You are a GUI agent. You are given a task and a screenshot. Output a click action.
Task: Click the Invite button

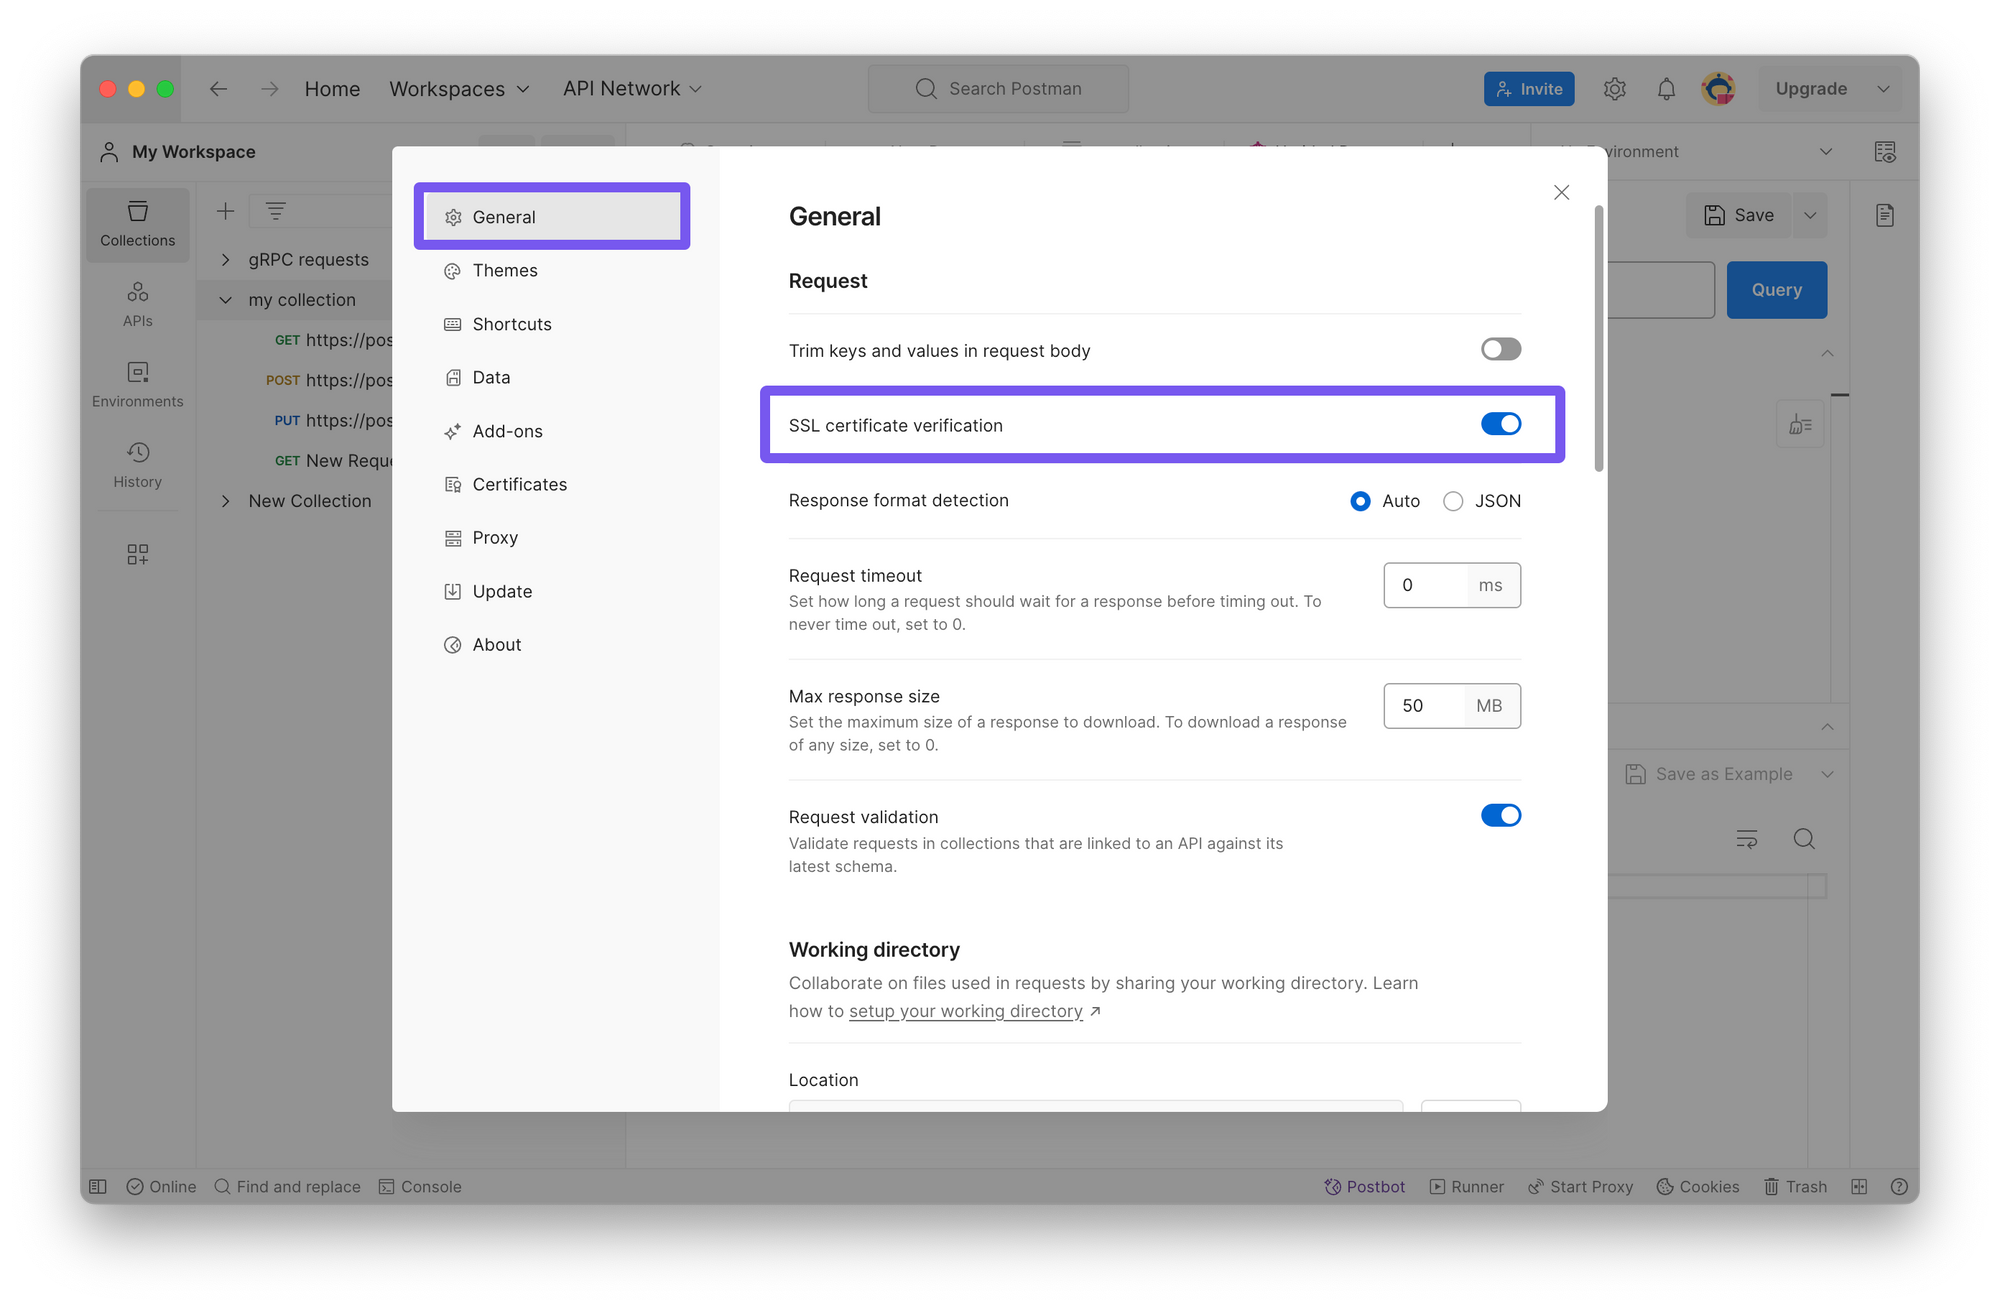pos(1529,89)
